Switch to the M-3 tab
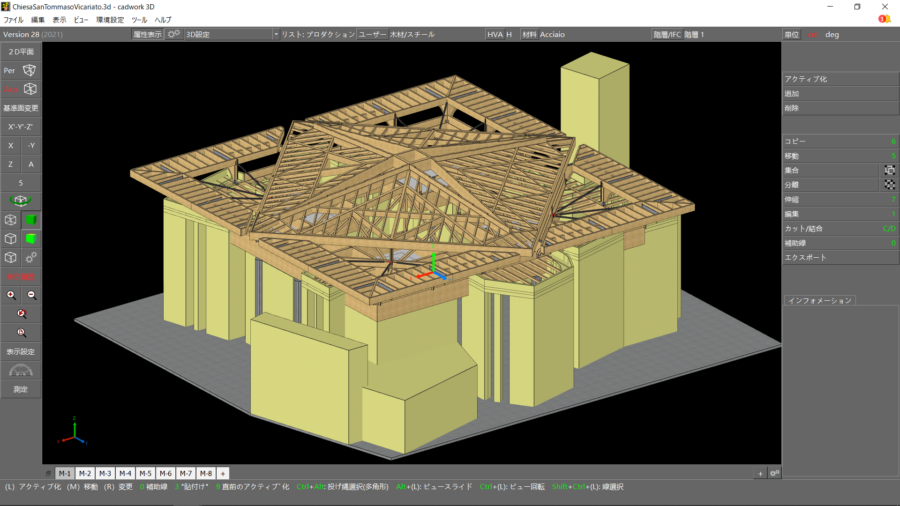900x506 pixels. [x=104, y=473]
